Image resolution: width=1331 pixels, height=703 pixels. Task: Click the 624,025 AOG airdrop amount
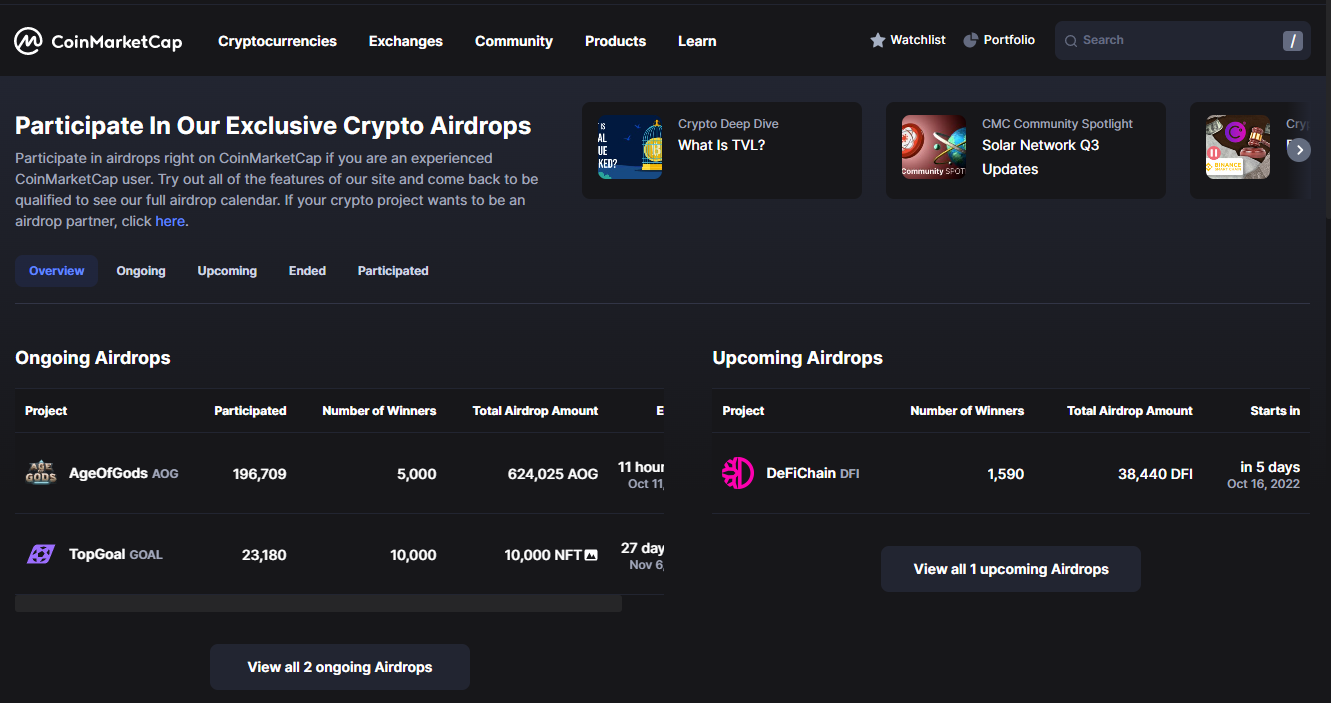point(553,474)
